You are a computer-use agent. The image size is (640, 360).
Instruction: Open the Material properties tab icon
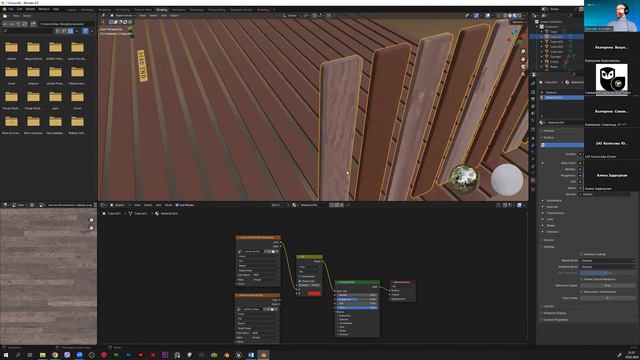[x=533, y=180]
